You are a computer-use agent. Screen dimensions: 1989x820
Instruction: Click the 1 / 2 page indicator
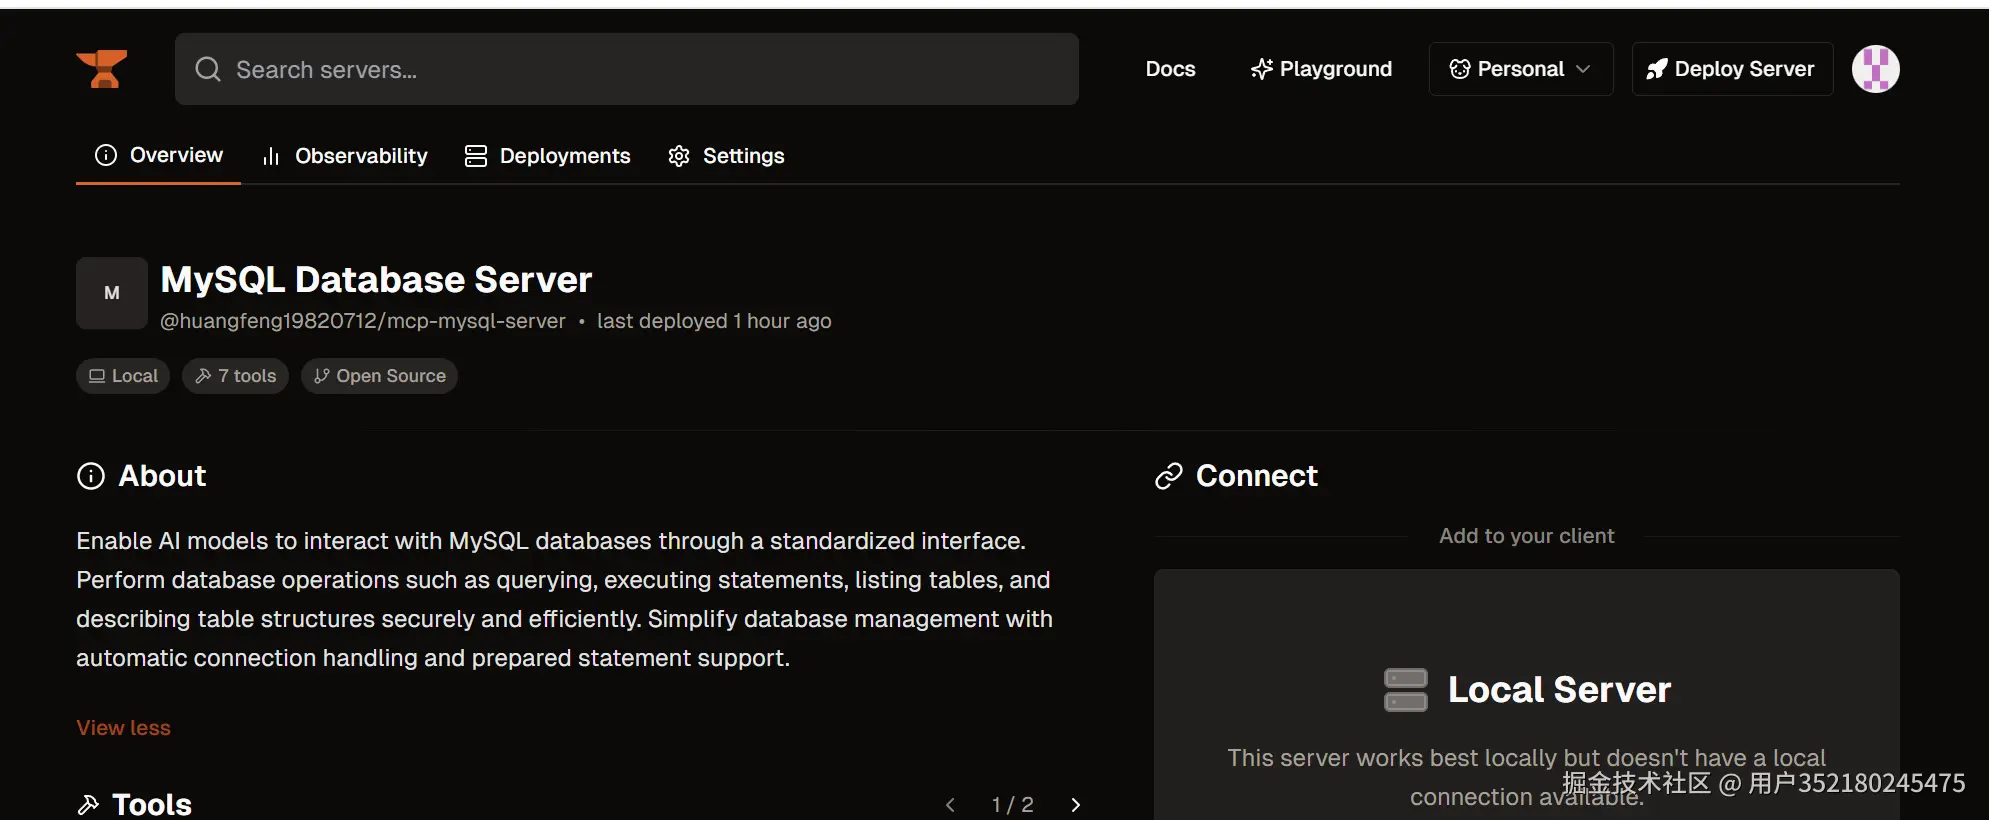[1013, 805]
